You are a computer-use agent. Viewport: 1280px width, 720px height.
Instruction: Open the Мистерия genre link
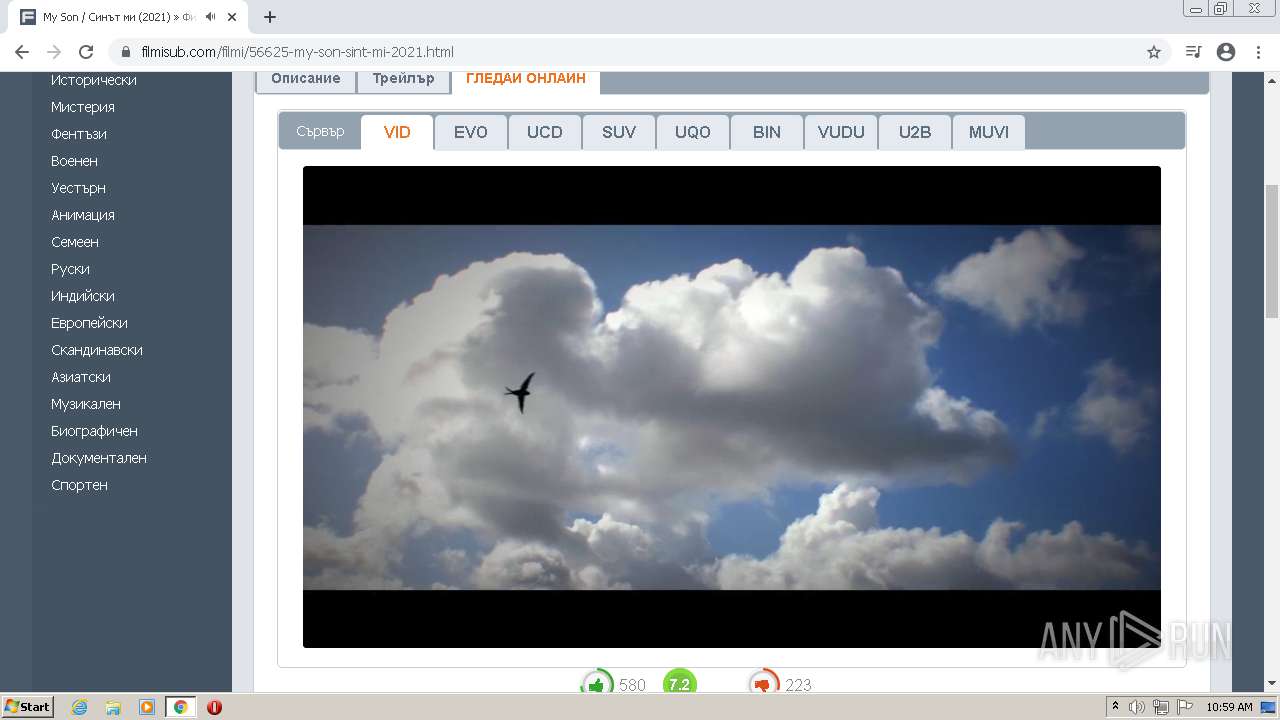pyautogui.click(x=83, y=107)
